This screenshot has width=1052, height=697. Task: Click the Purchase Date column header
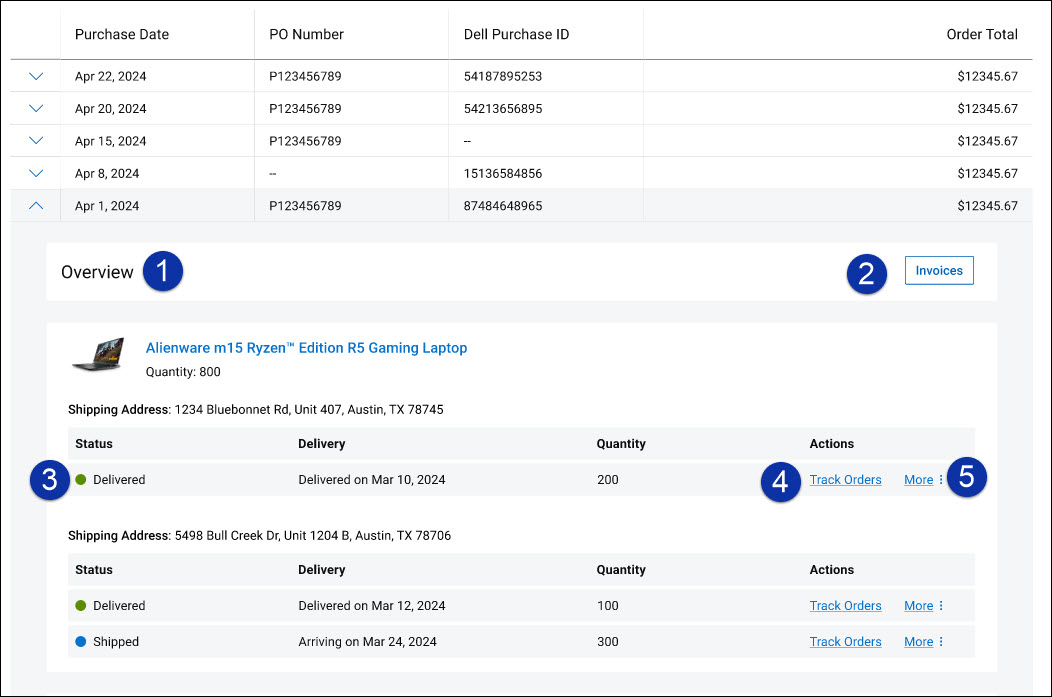coord(121,34)
